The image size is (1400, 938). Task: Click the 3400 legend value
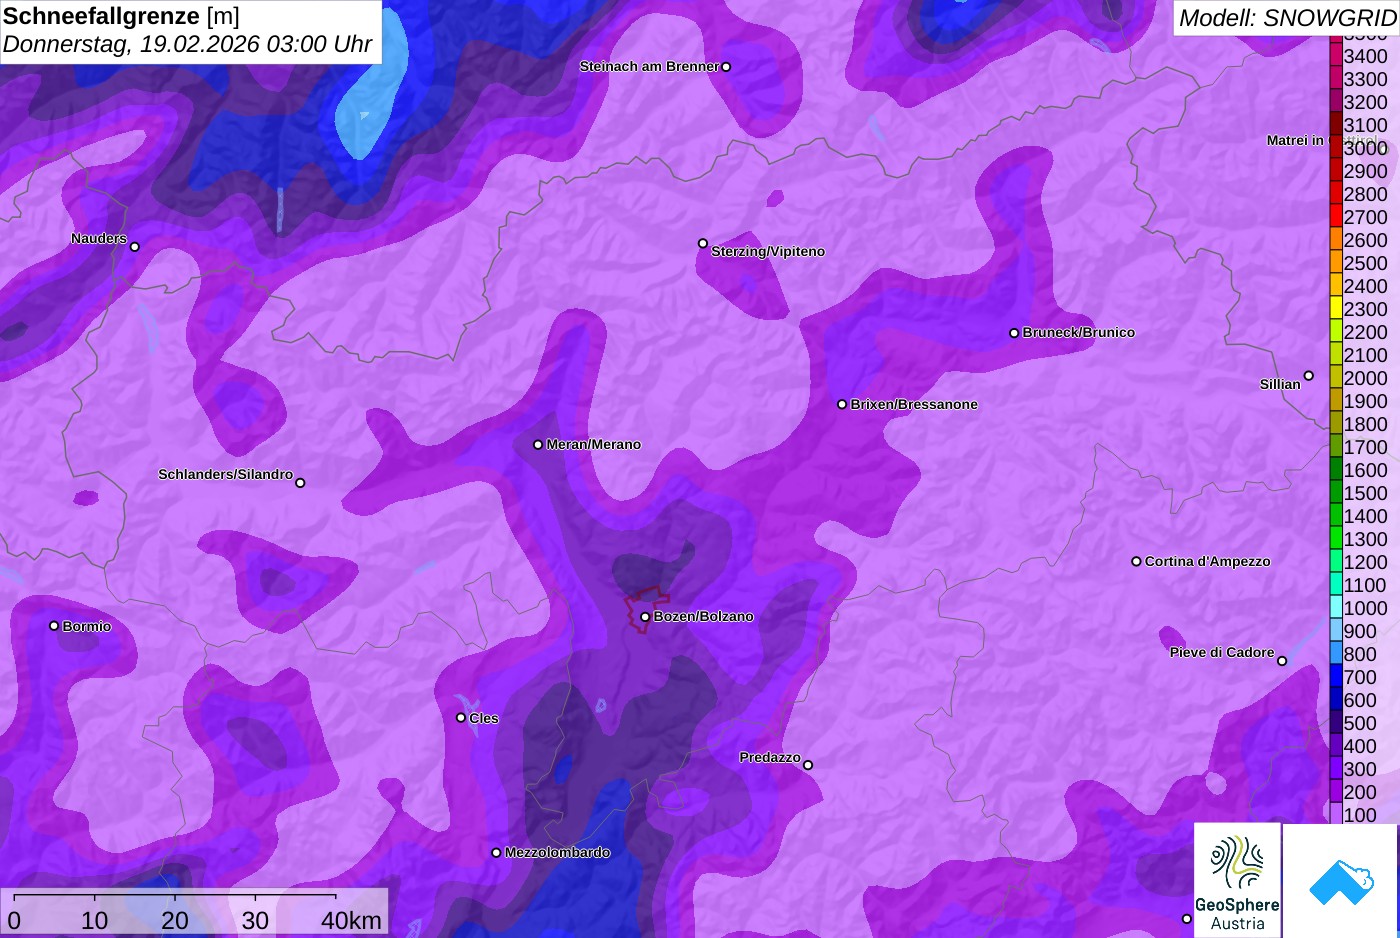pos(1365,57)
